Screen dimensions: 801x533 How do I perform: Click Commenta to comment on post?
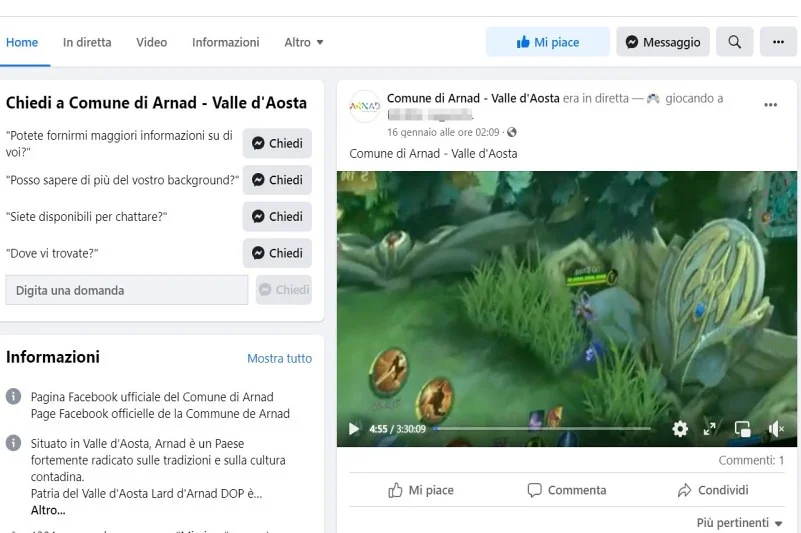pyautogui.click(x=567, y=490)
